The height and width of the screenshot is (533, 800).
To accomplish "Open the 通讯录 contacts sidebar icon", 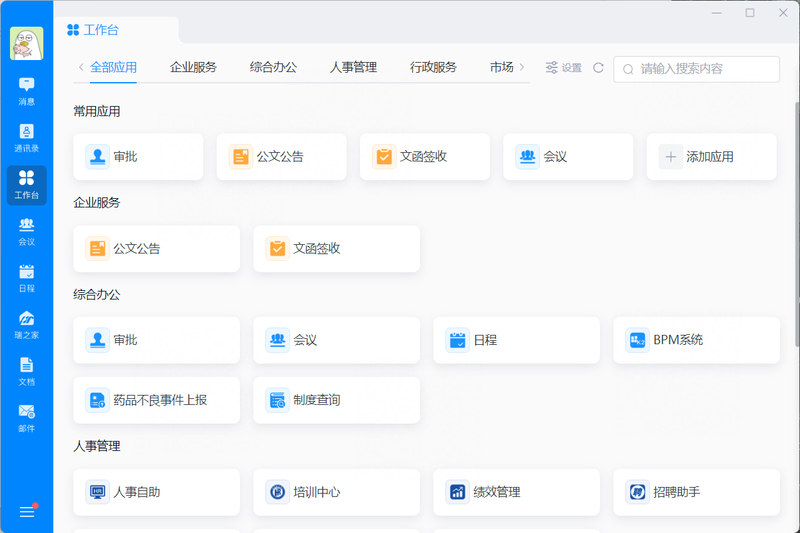I will coord(27,138).
